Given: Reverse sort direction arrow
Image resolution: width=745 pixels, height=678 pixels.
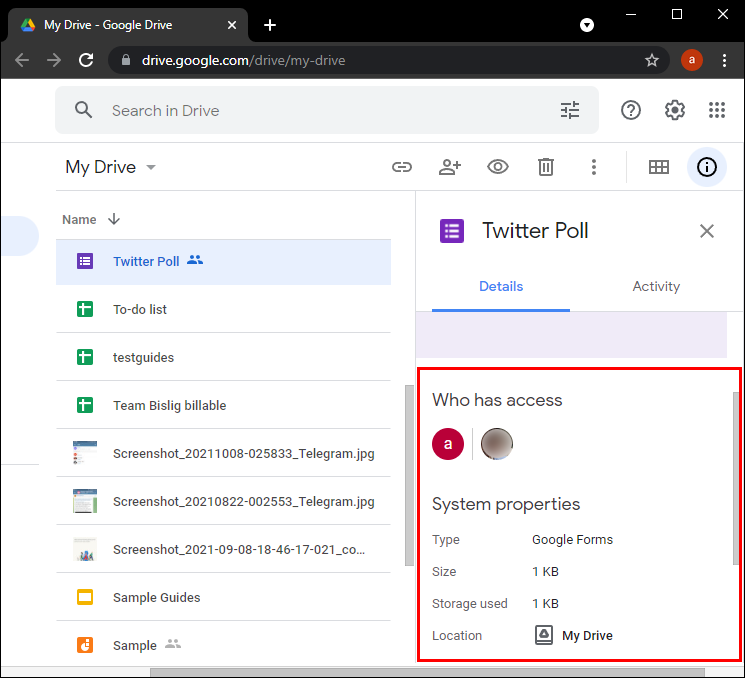Looking at the screenshot, I should click(114, 219).
